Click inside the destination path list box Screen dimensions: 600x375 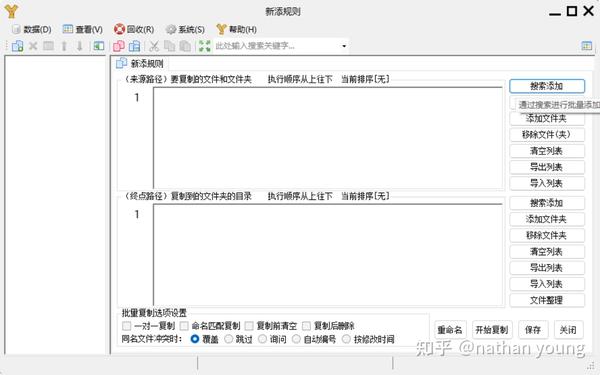328,254
